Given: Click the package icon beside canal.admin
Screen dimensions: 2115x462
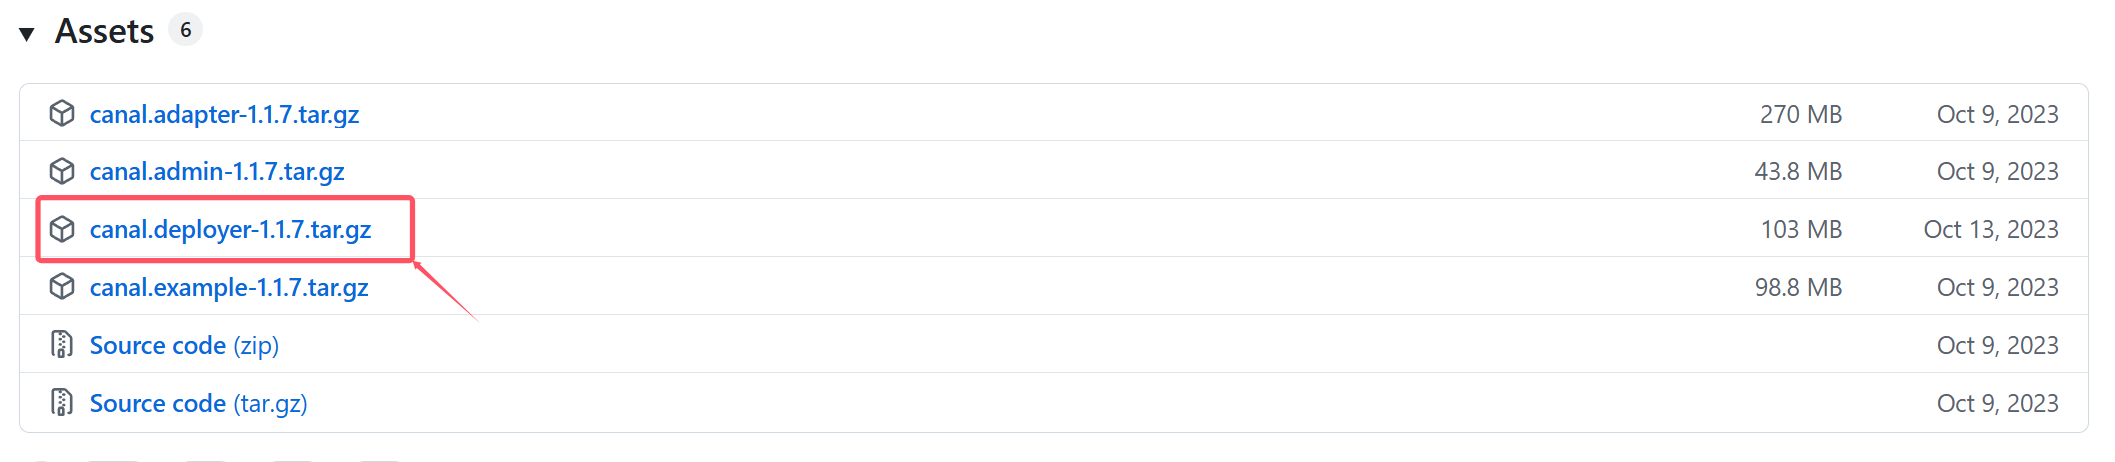Looking at the screenshot, I should point(62,171).
